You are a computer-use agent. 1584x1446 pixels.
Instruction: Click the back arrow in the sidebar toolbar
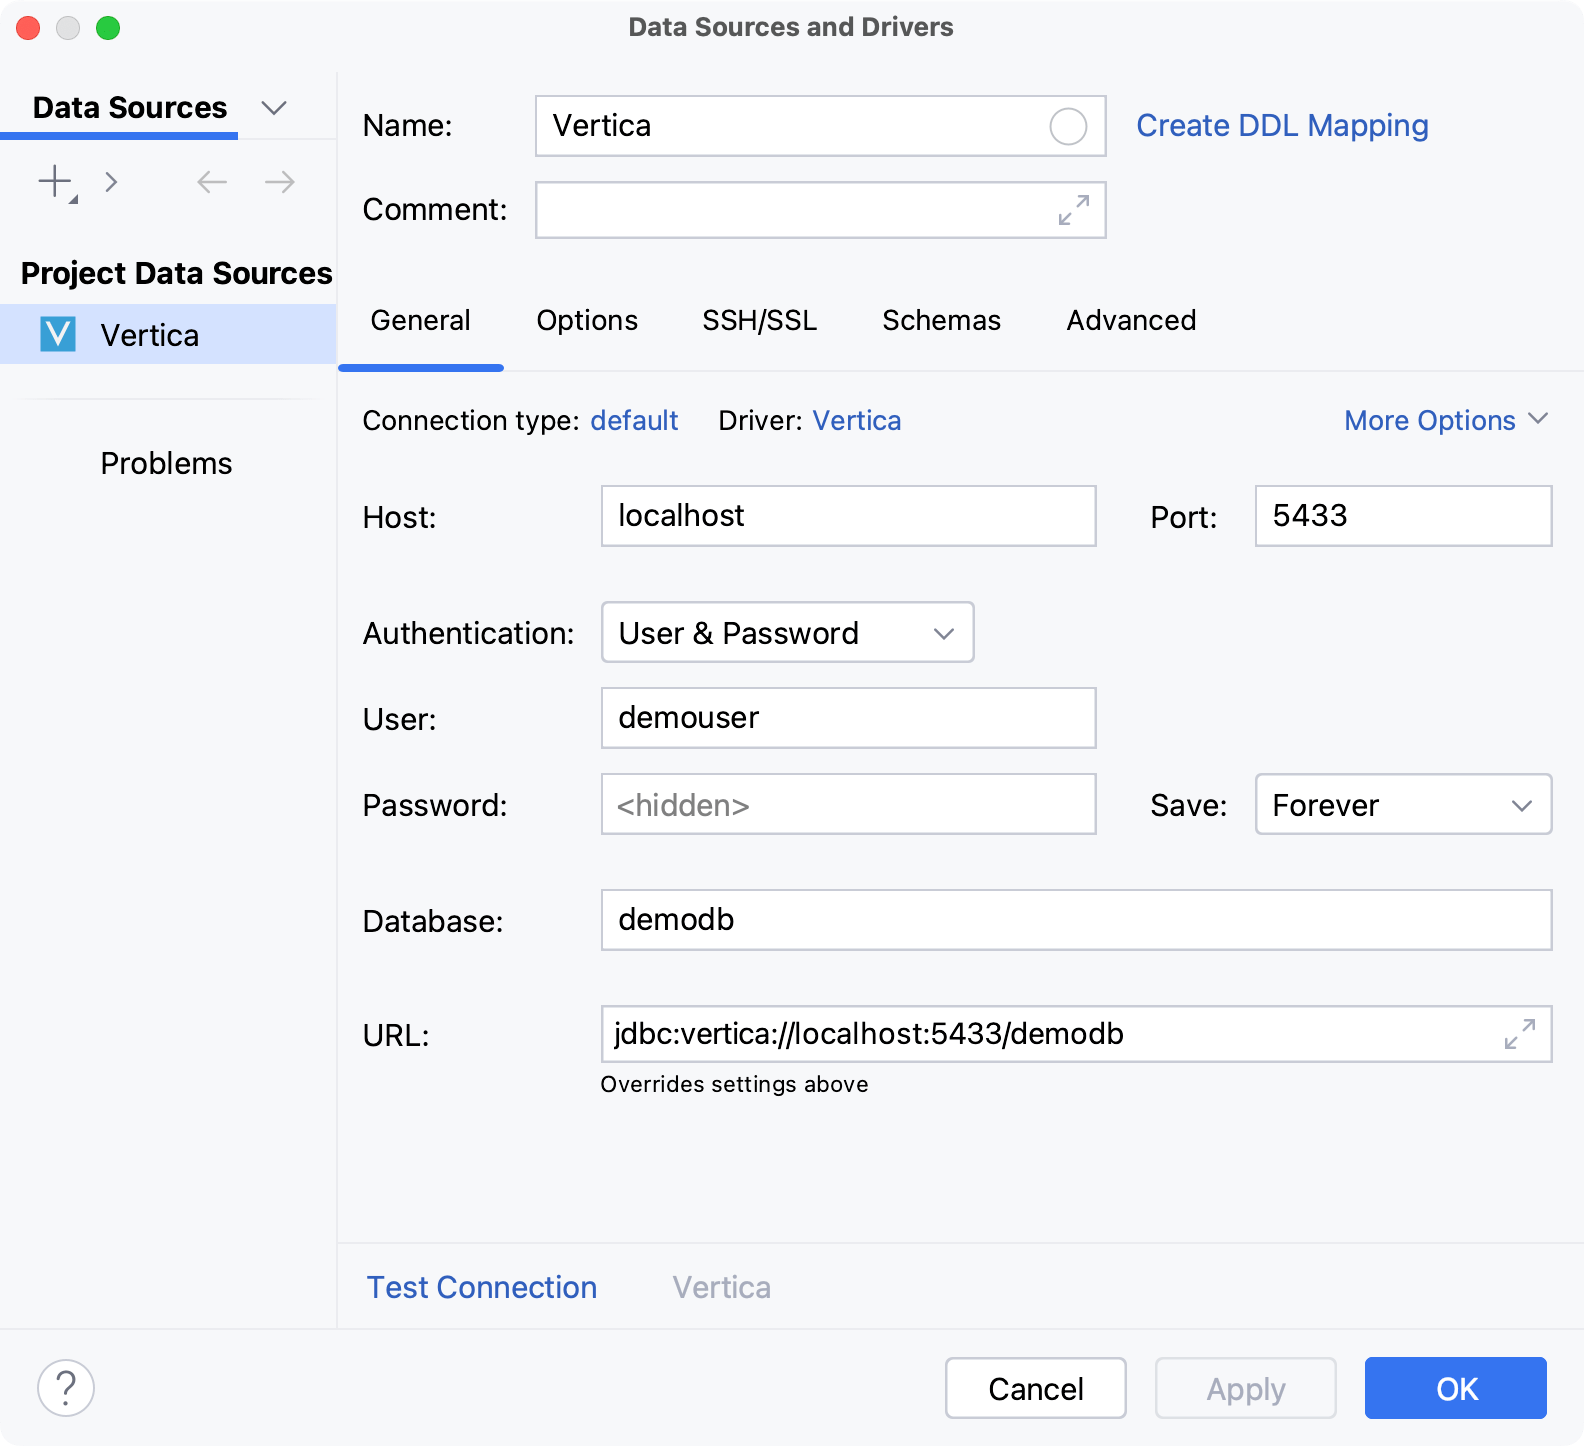pos(212,183)
